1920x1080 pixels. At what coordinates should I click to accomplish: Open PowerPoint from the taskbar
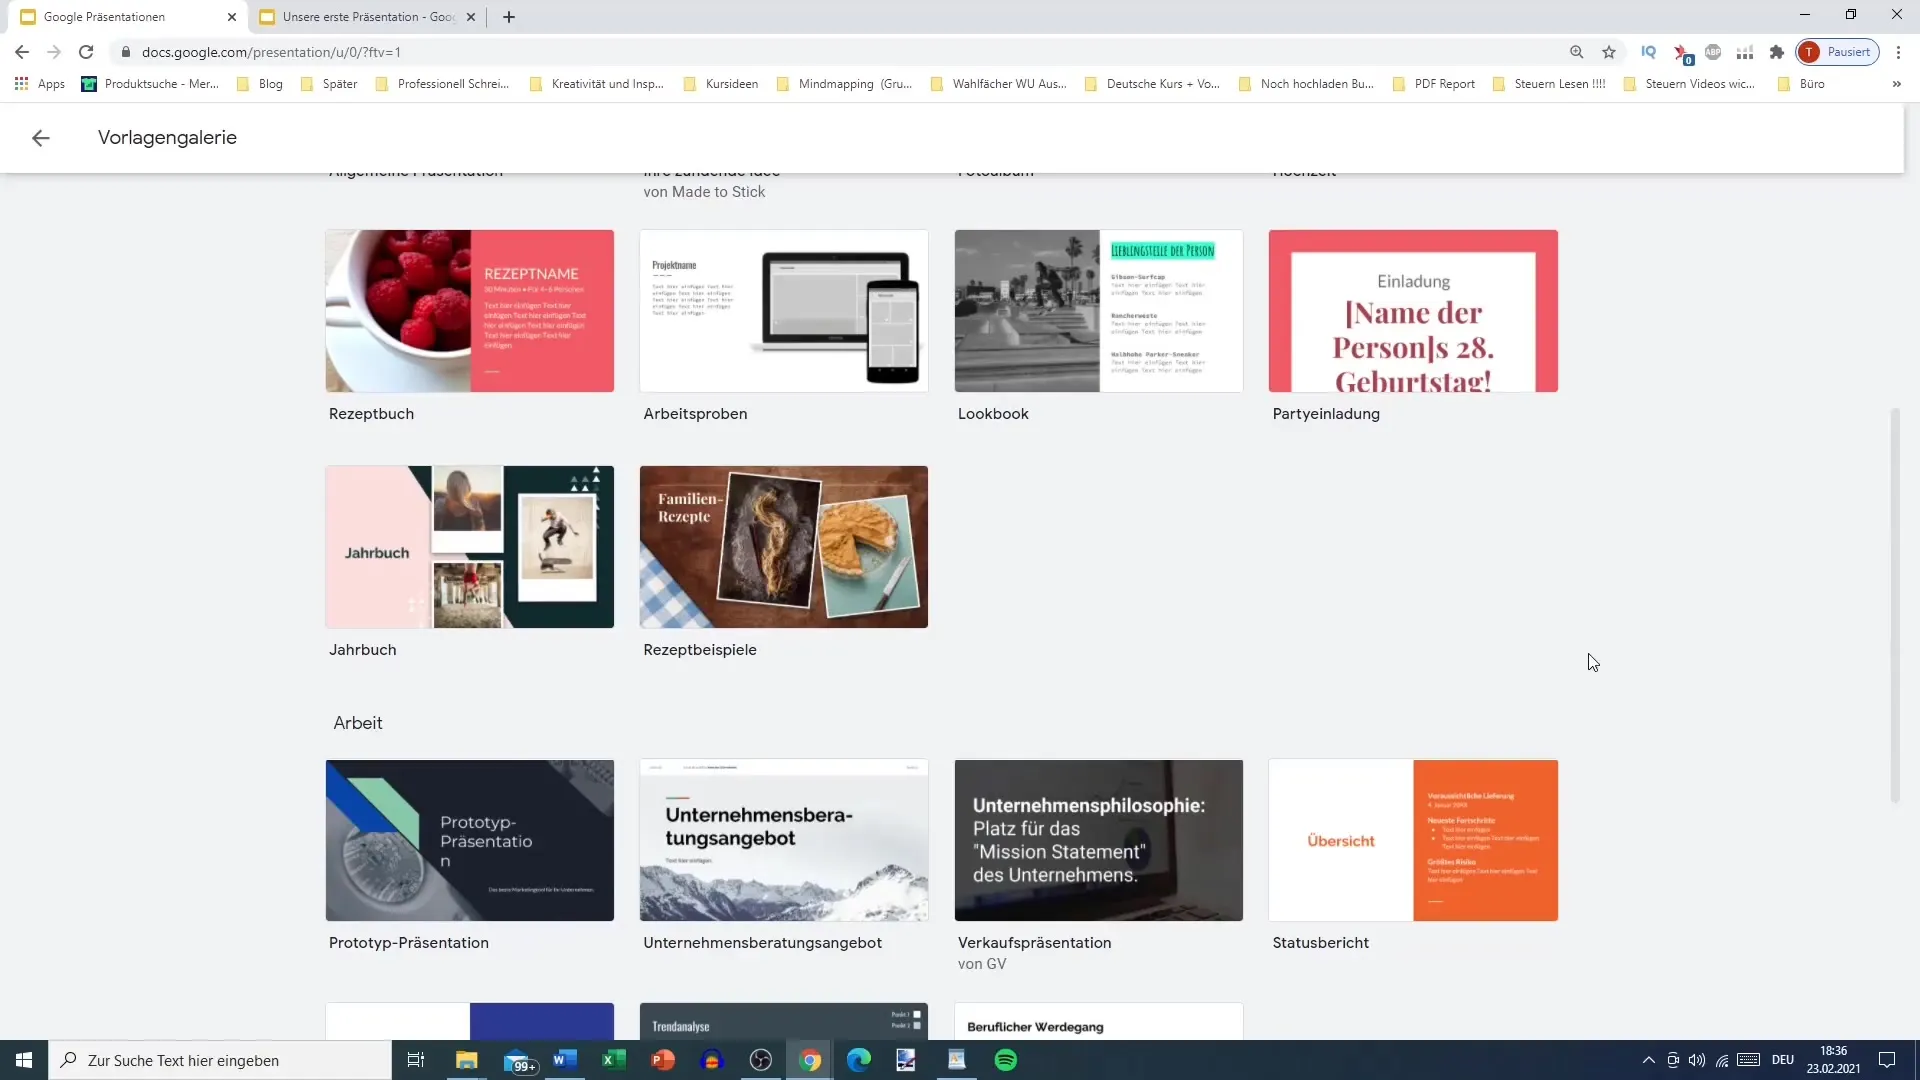(x=663, y=1060)
